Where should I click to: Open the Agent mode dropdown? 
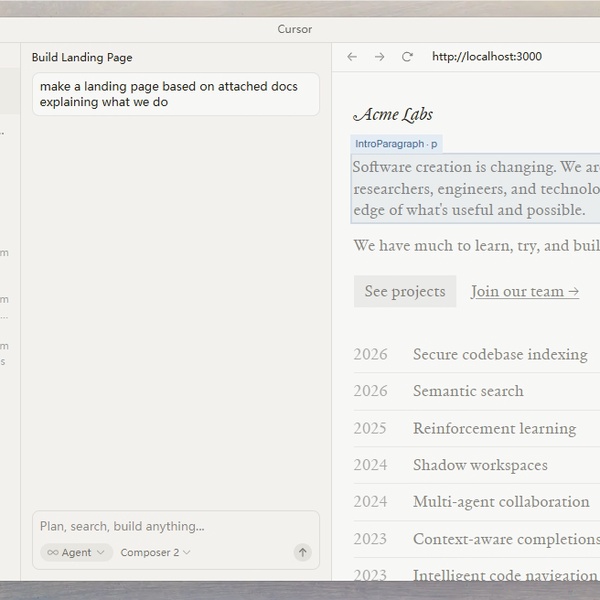tap(76, 552)
